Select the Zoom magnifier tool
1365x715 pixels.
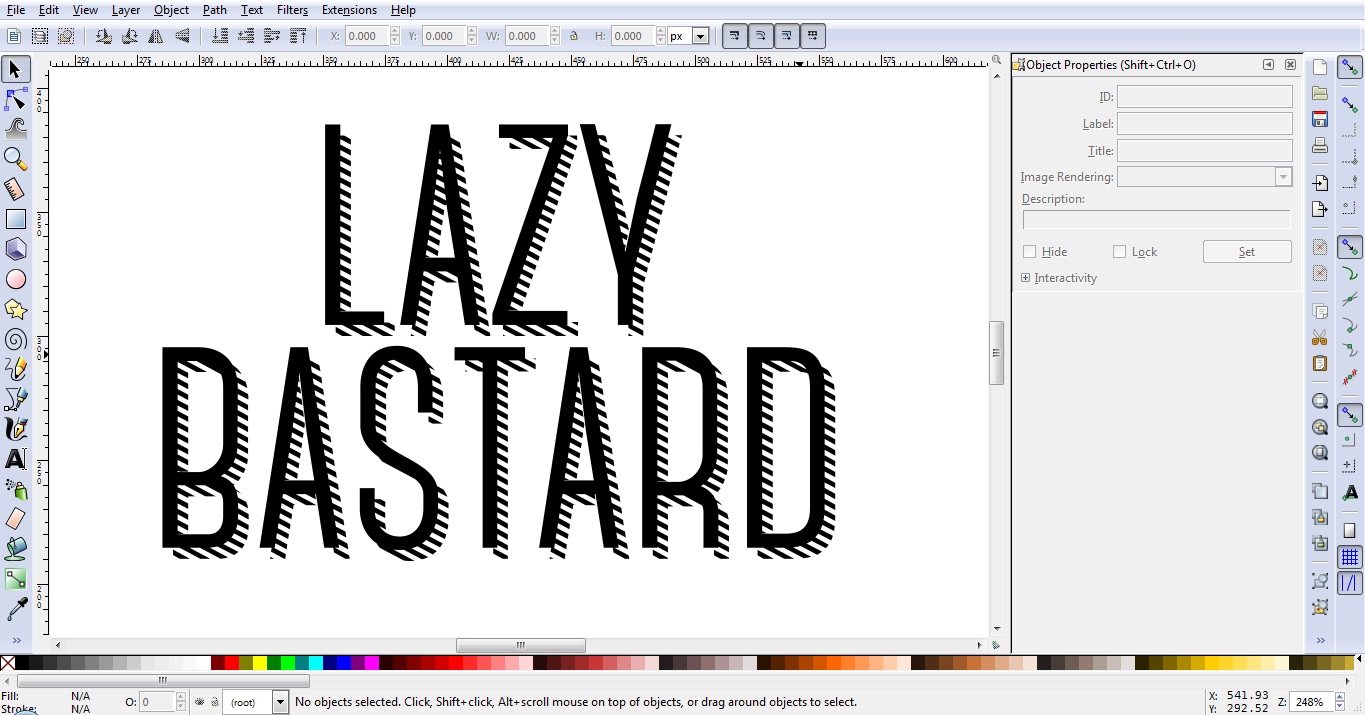[x=16, y=159]
